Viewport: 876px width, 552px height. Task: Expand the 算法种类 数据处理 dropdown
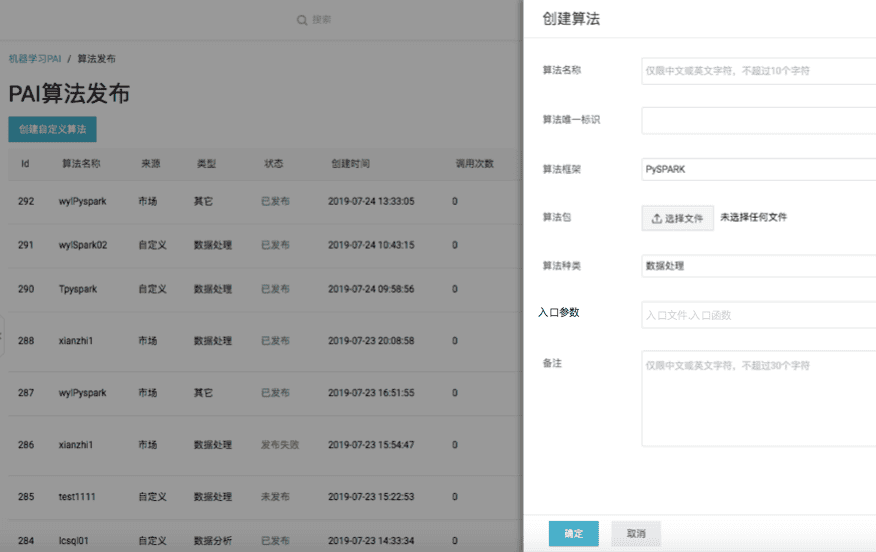point(758,266)
